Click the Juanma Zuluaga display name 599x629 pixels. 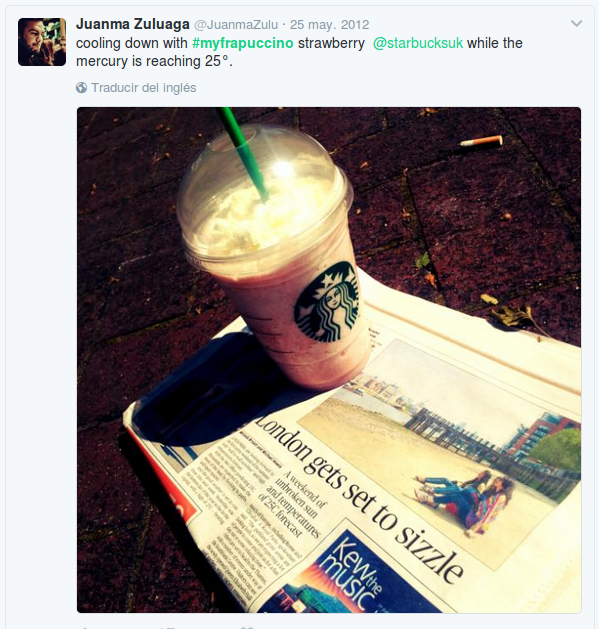click(x=133, y=24)
